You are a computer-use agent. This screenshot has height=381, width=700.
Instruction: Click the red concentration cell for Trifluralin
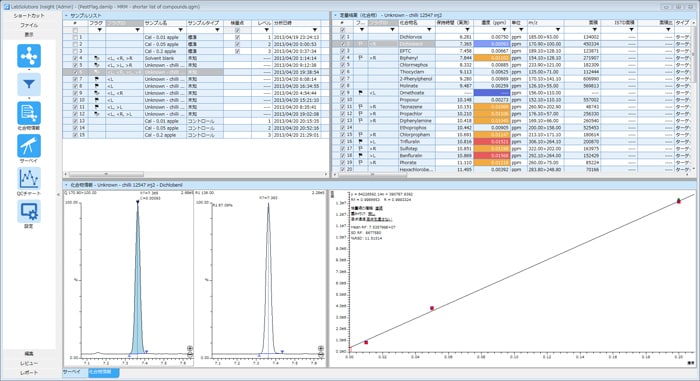click(x=492, y=142)
